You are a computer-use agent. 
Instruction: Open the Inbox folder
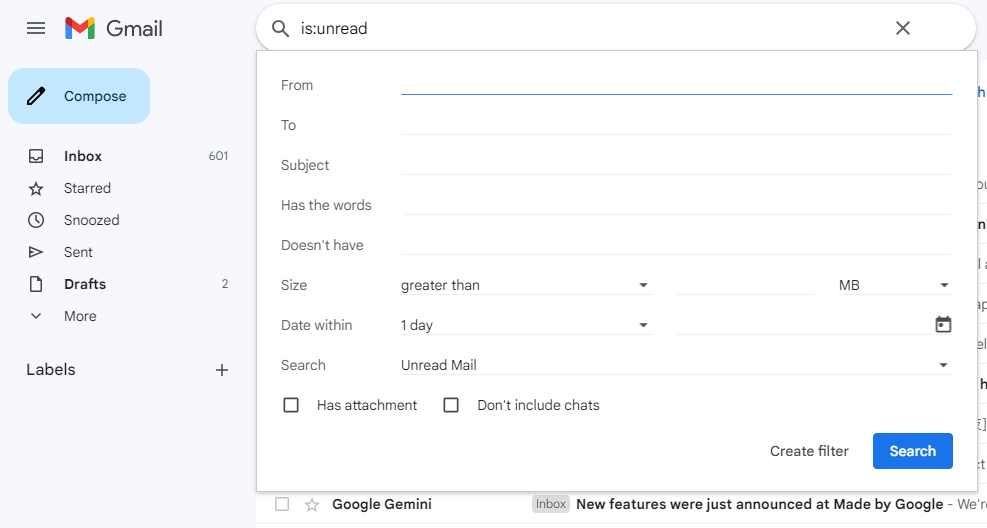point(82,156)
